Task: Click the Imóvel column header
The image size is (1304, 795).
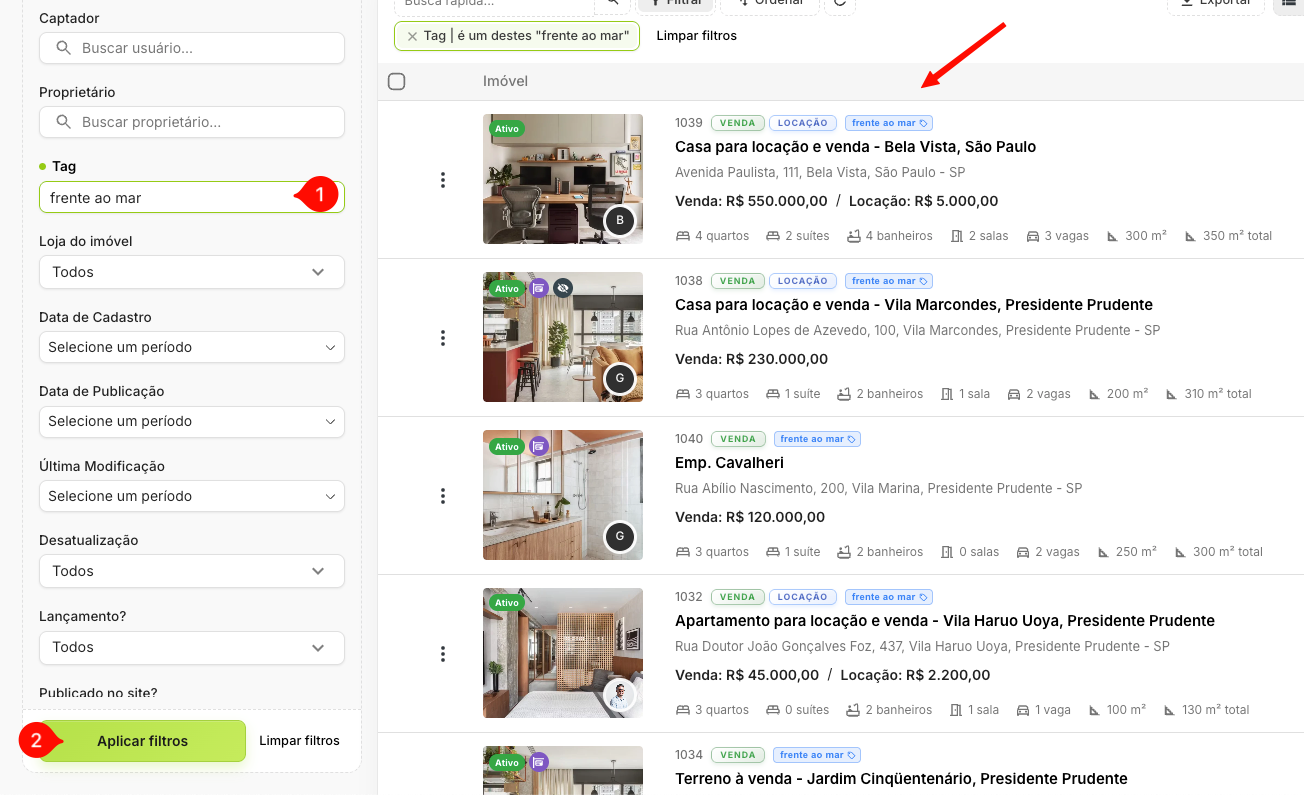Action: tap(505, 81)
